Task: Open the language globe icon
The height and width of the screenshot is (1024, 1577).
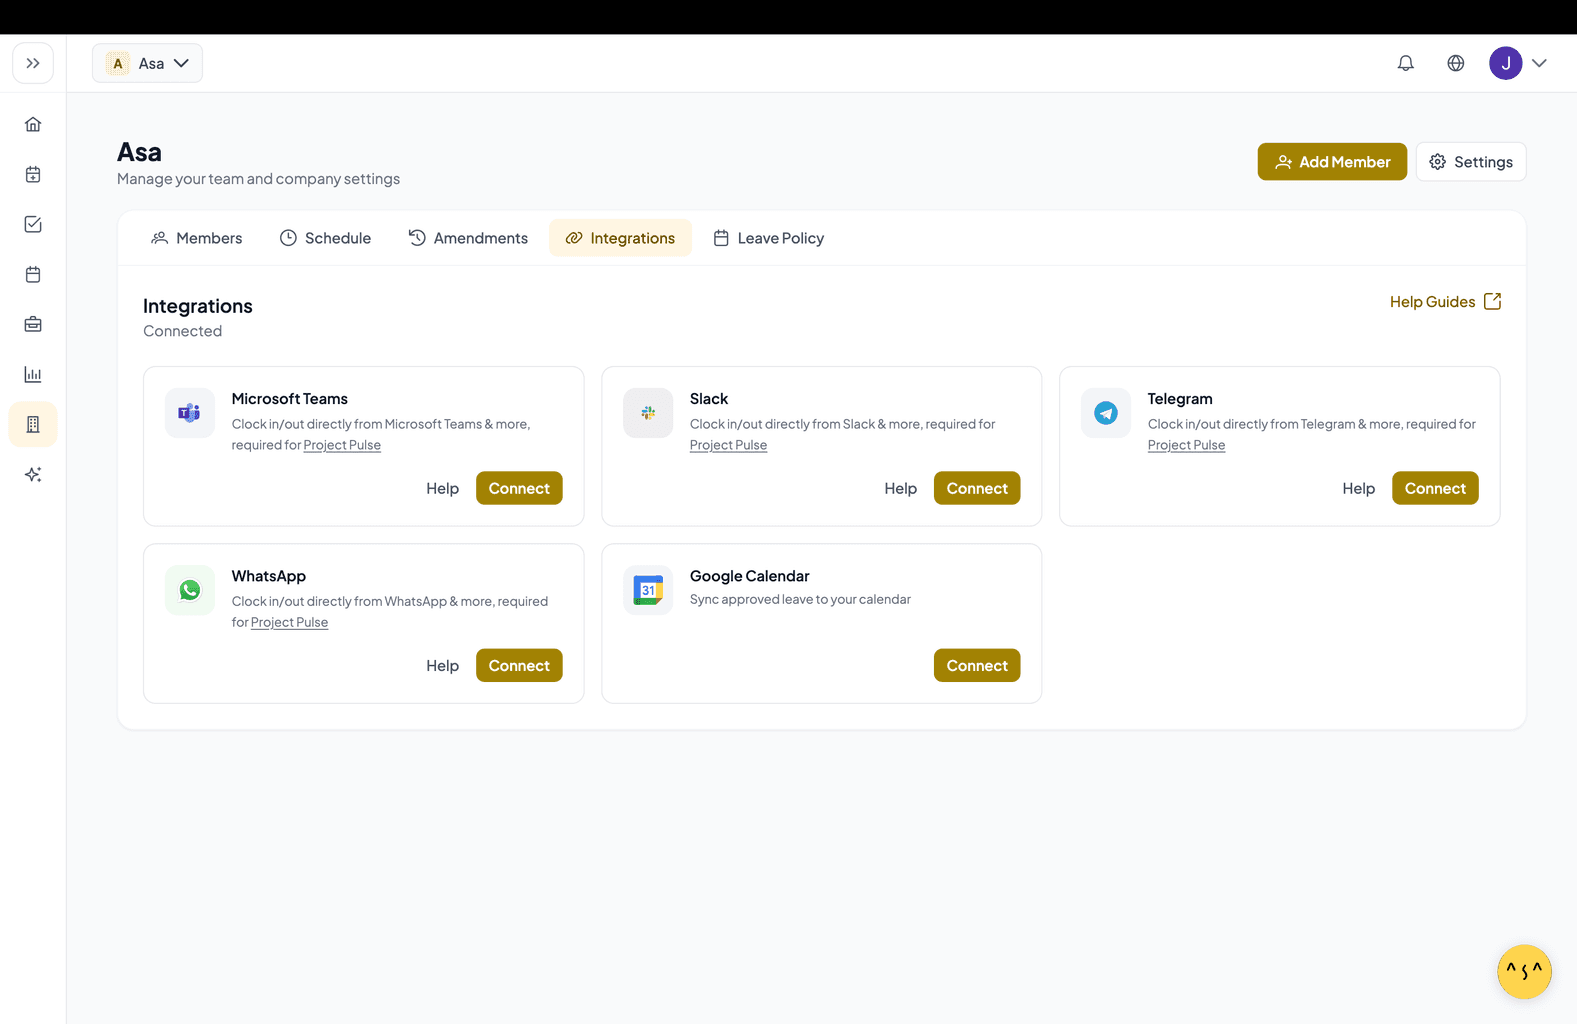Action: (1455, 63)
